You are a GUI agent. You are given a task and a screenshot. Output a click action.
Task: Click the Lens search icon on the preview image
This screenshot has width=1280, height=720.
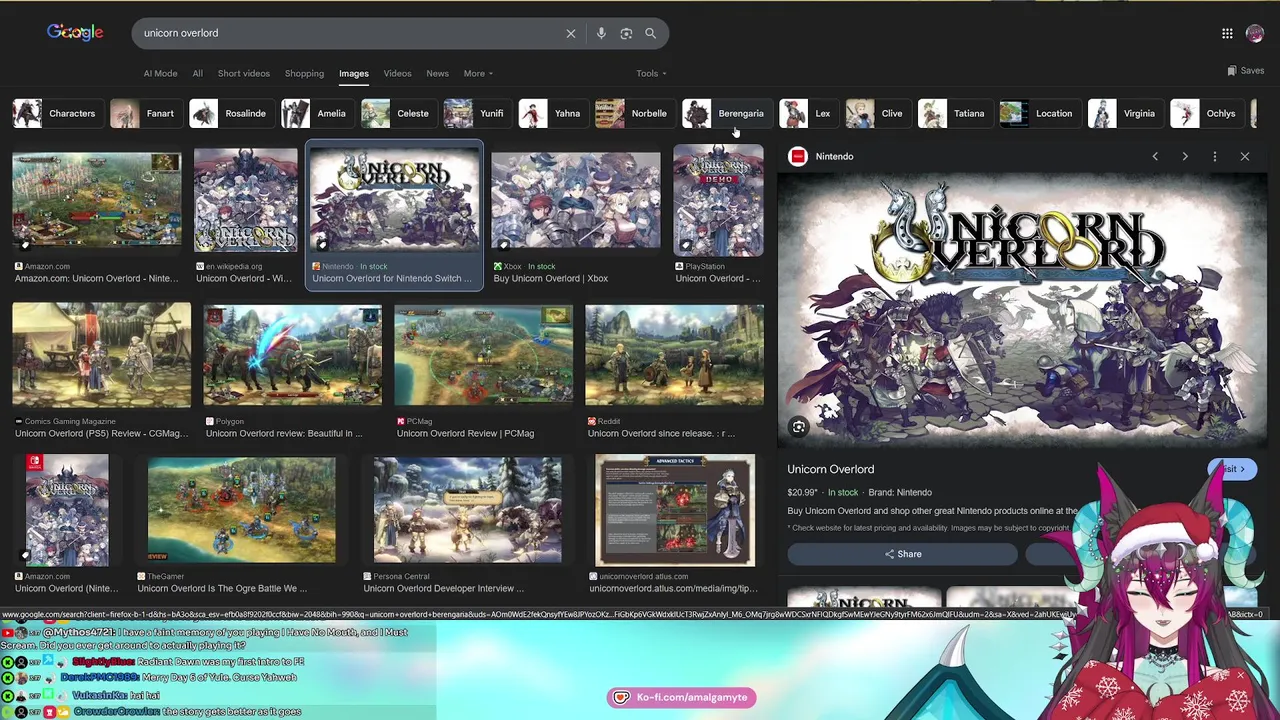pyautogui.click(x=799, y=427)
